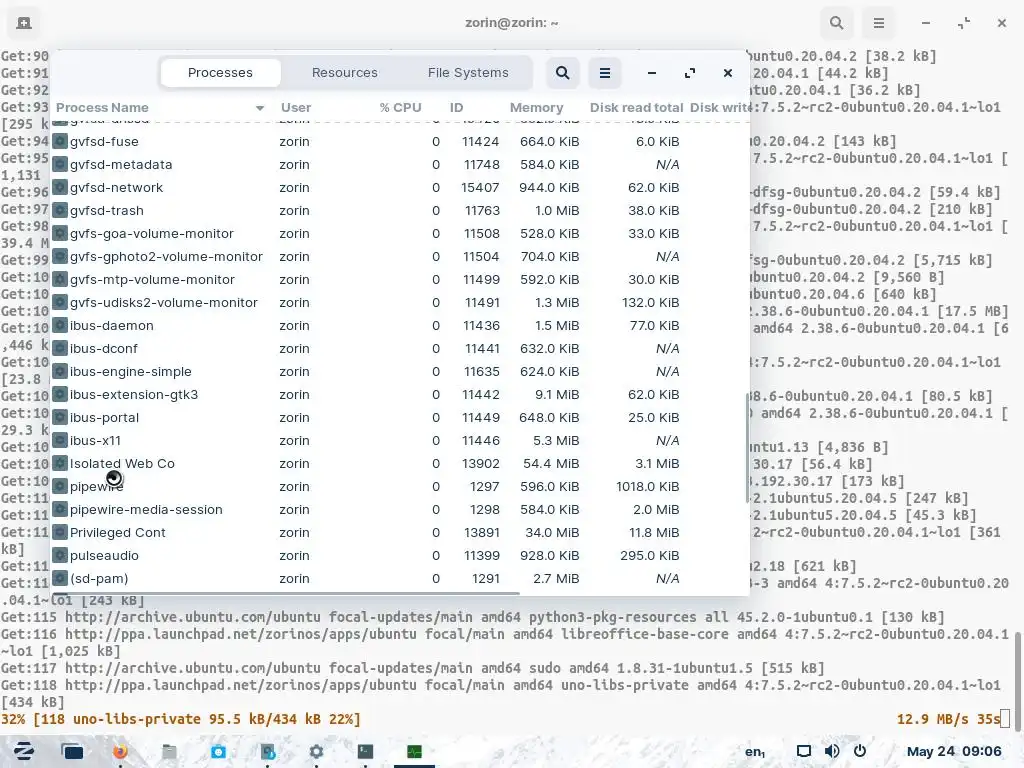This screenshot has height=768, width=1024.
Task: Click the System Monitor vertical scrollbar
Action: [746, 448]
